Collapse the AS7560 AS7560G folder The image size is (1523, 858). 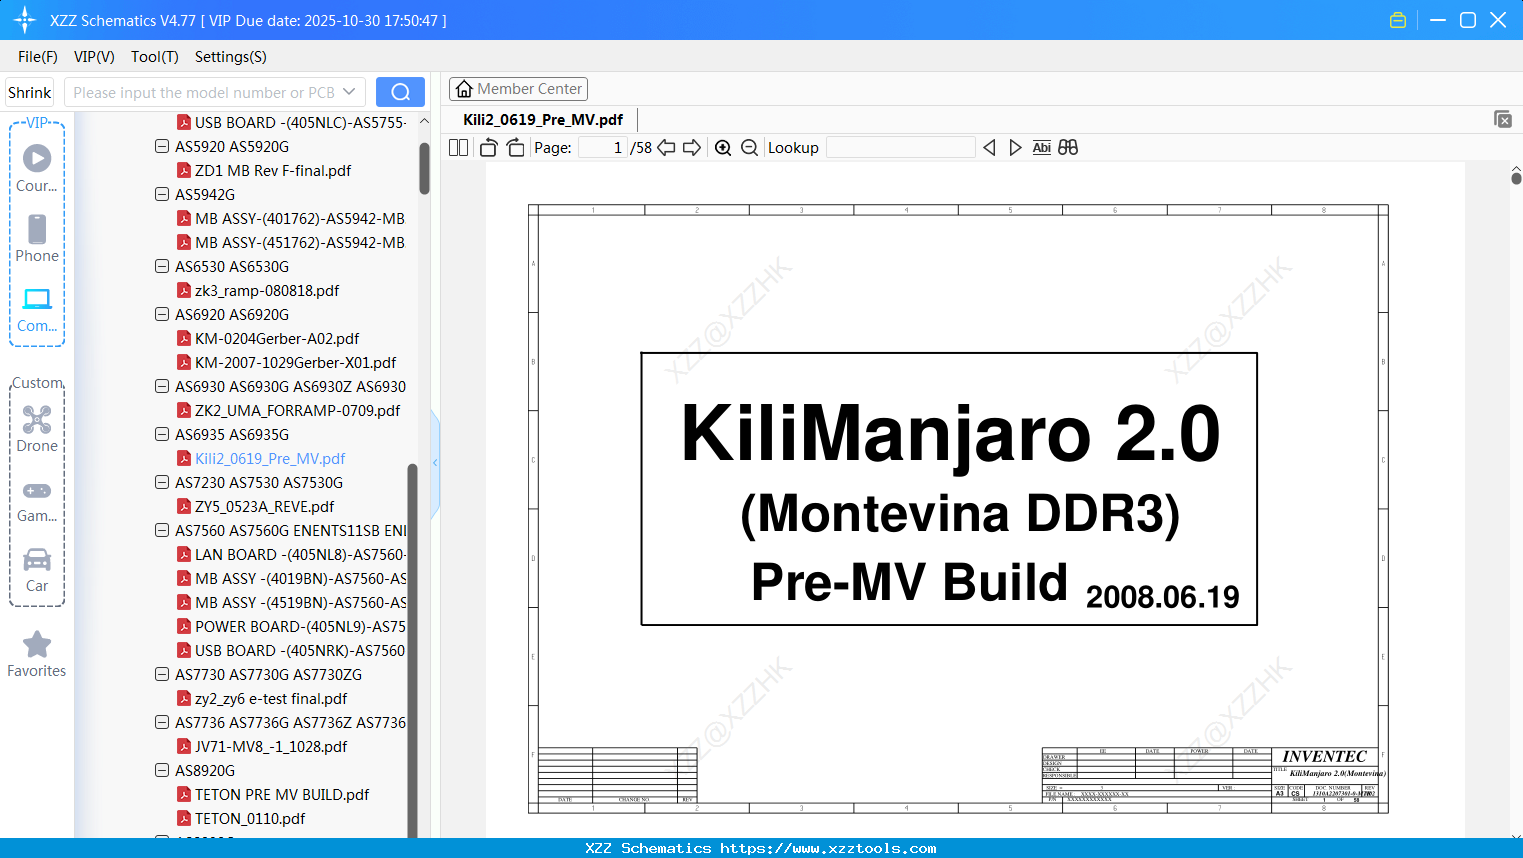(162, 530)
